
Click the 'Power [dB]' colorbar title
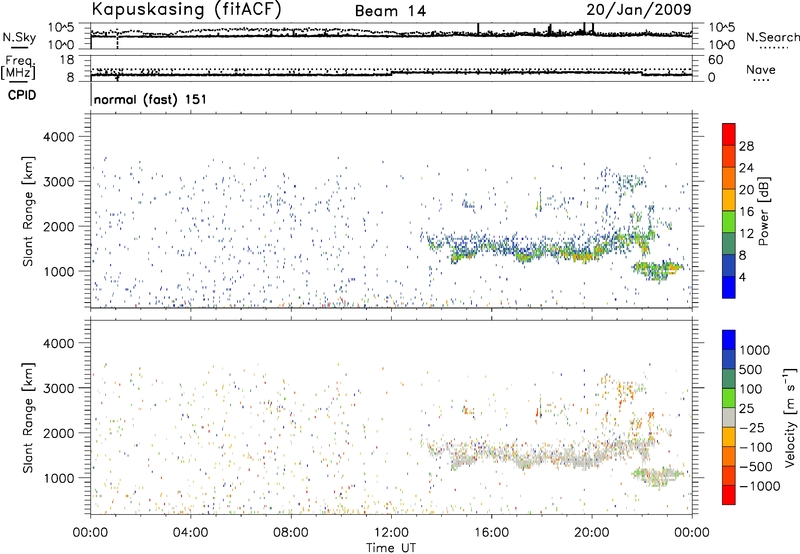[x=763, y=211]
